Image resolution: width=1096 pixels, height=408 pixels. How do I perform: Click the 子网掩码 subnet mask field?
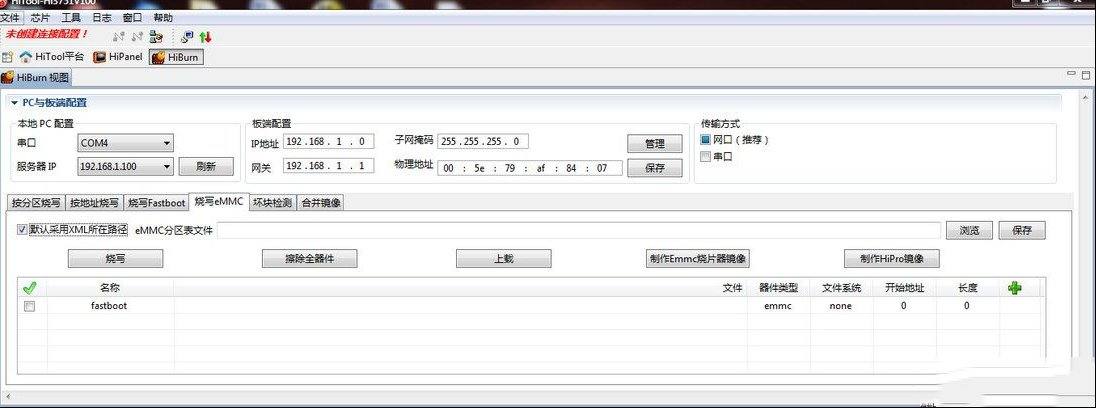[x=483, y=141]
